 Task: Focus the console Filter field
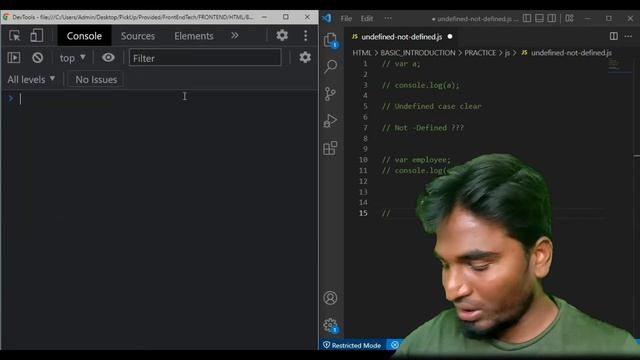pyautogui.click(x=205, y=58)
